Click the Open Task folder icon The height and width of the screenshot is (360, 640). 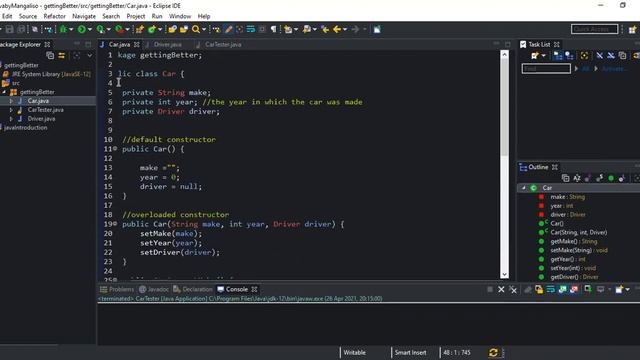click(x=184, y=29)
